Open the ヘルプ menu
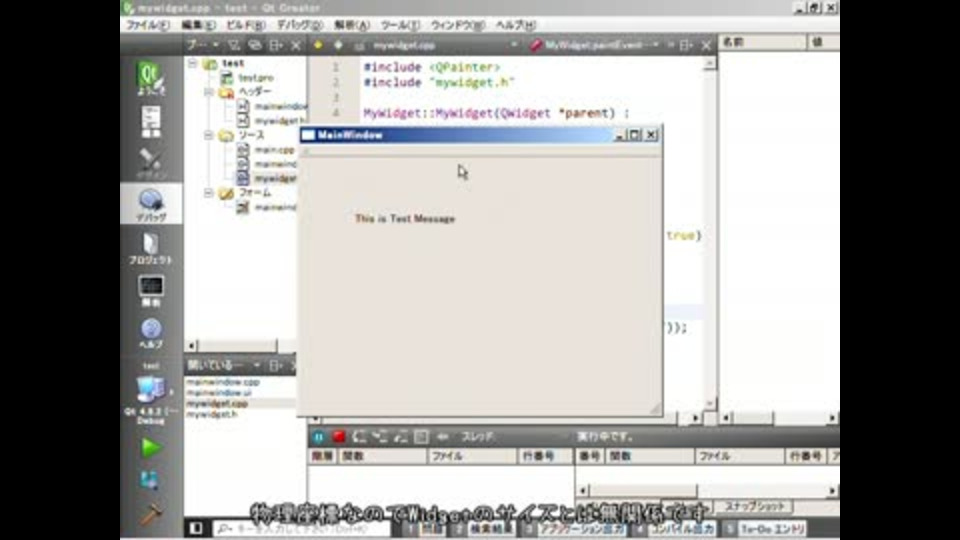960x540 pixels. point(516,25)
